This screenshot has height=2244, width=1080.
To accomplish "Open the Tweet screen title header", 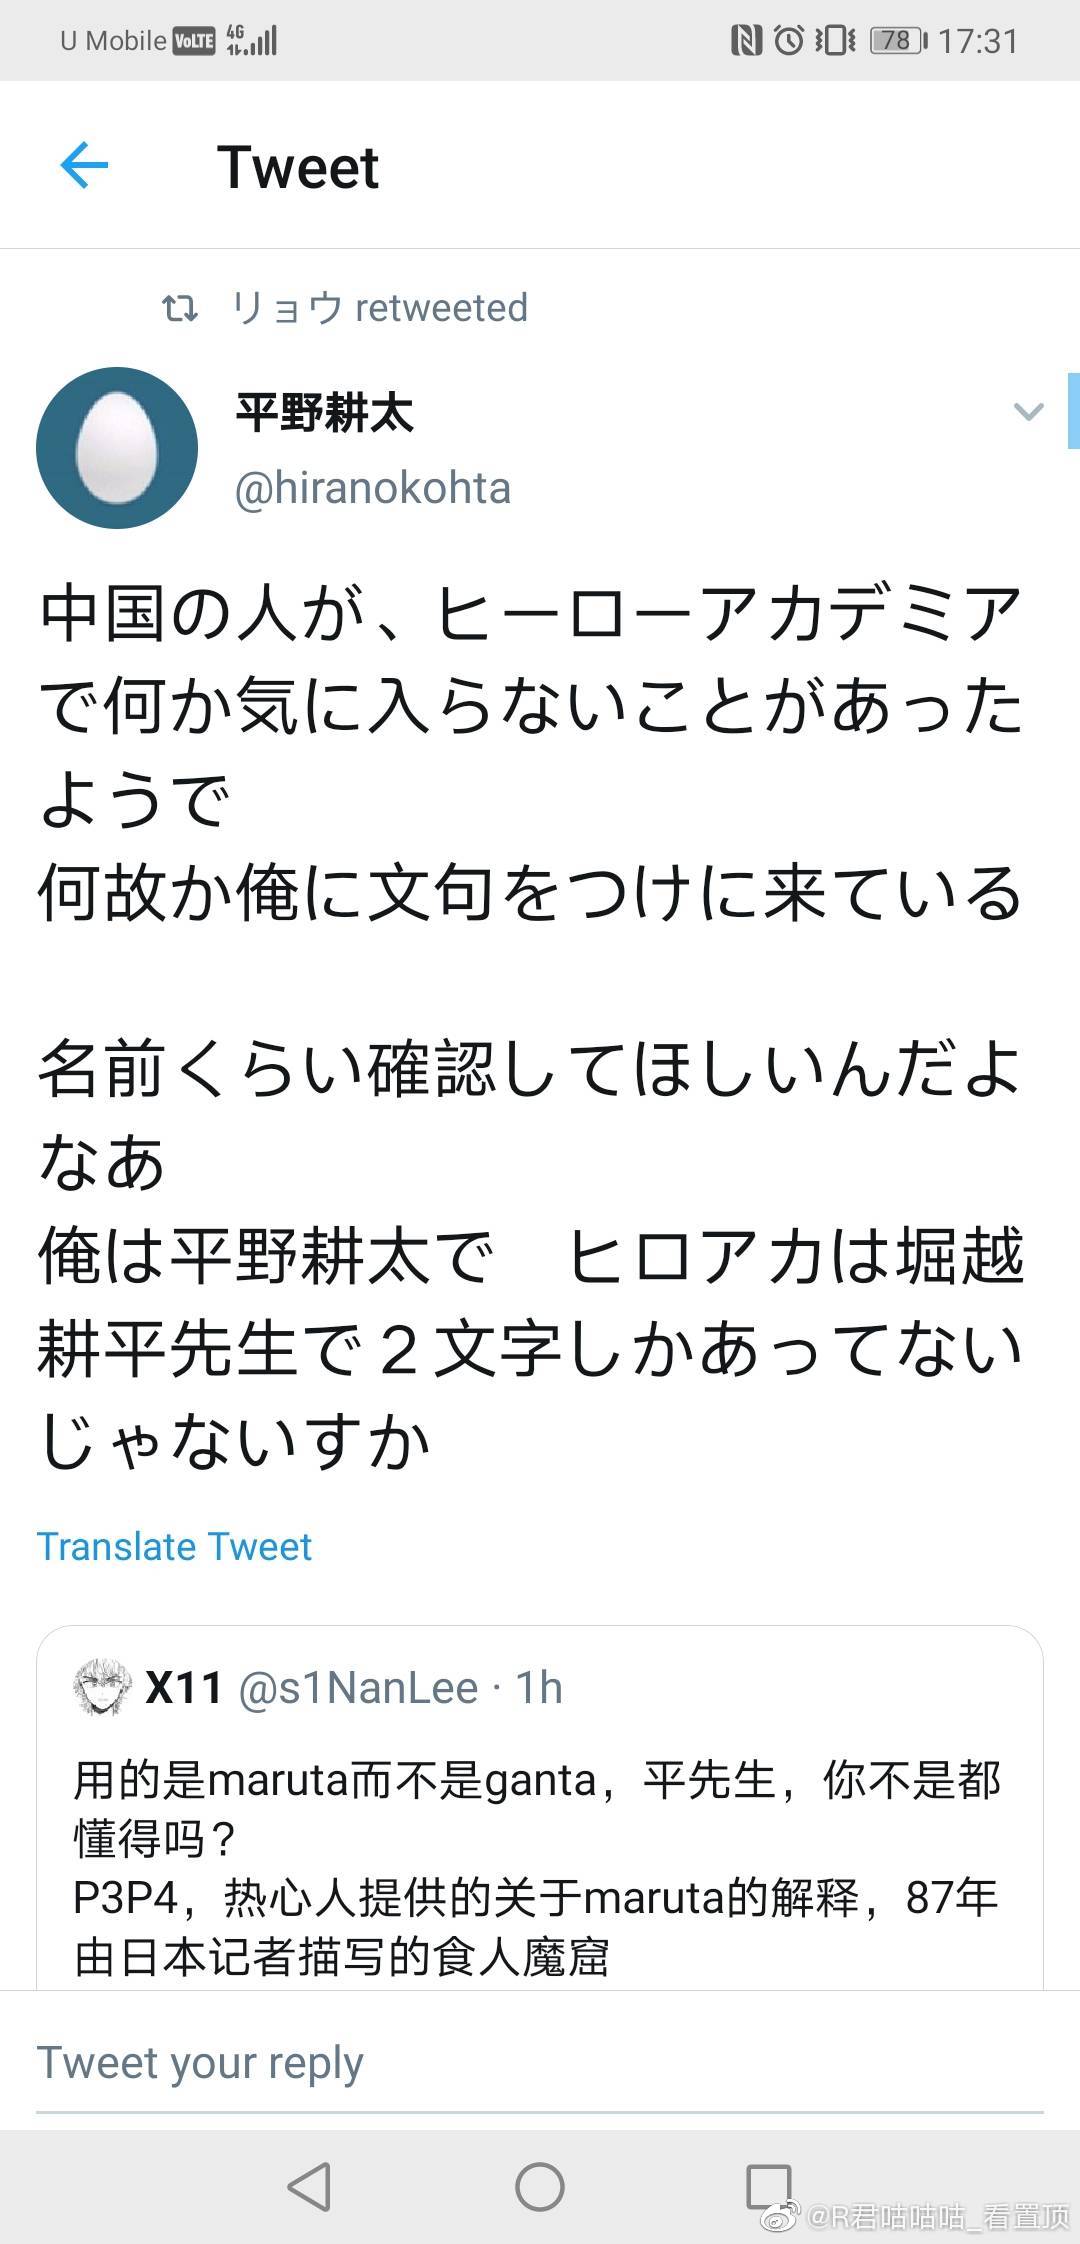I will click(297, 164).
